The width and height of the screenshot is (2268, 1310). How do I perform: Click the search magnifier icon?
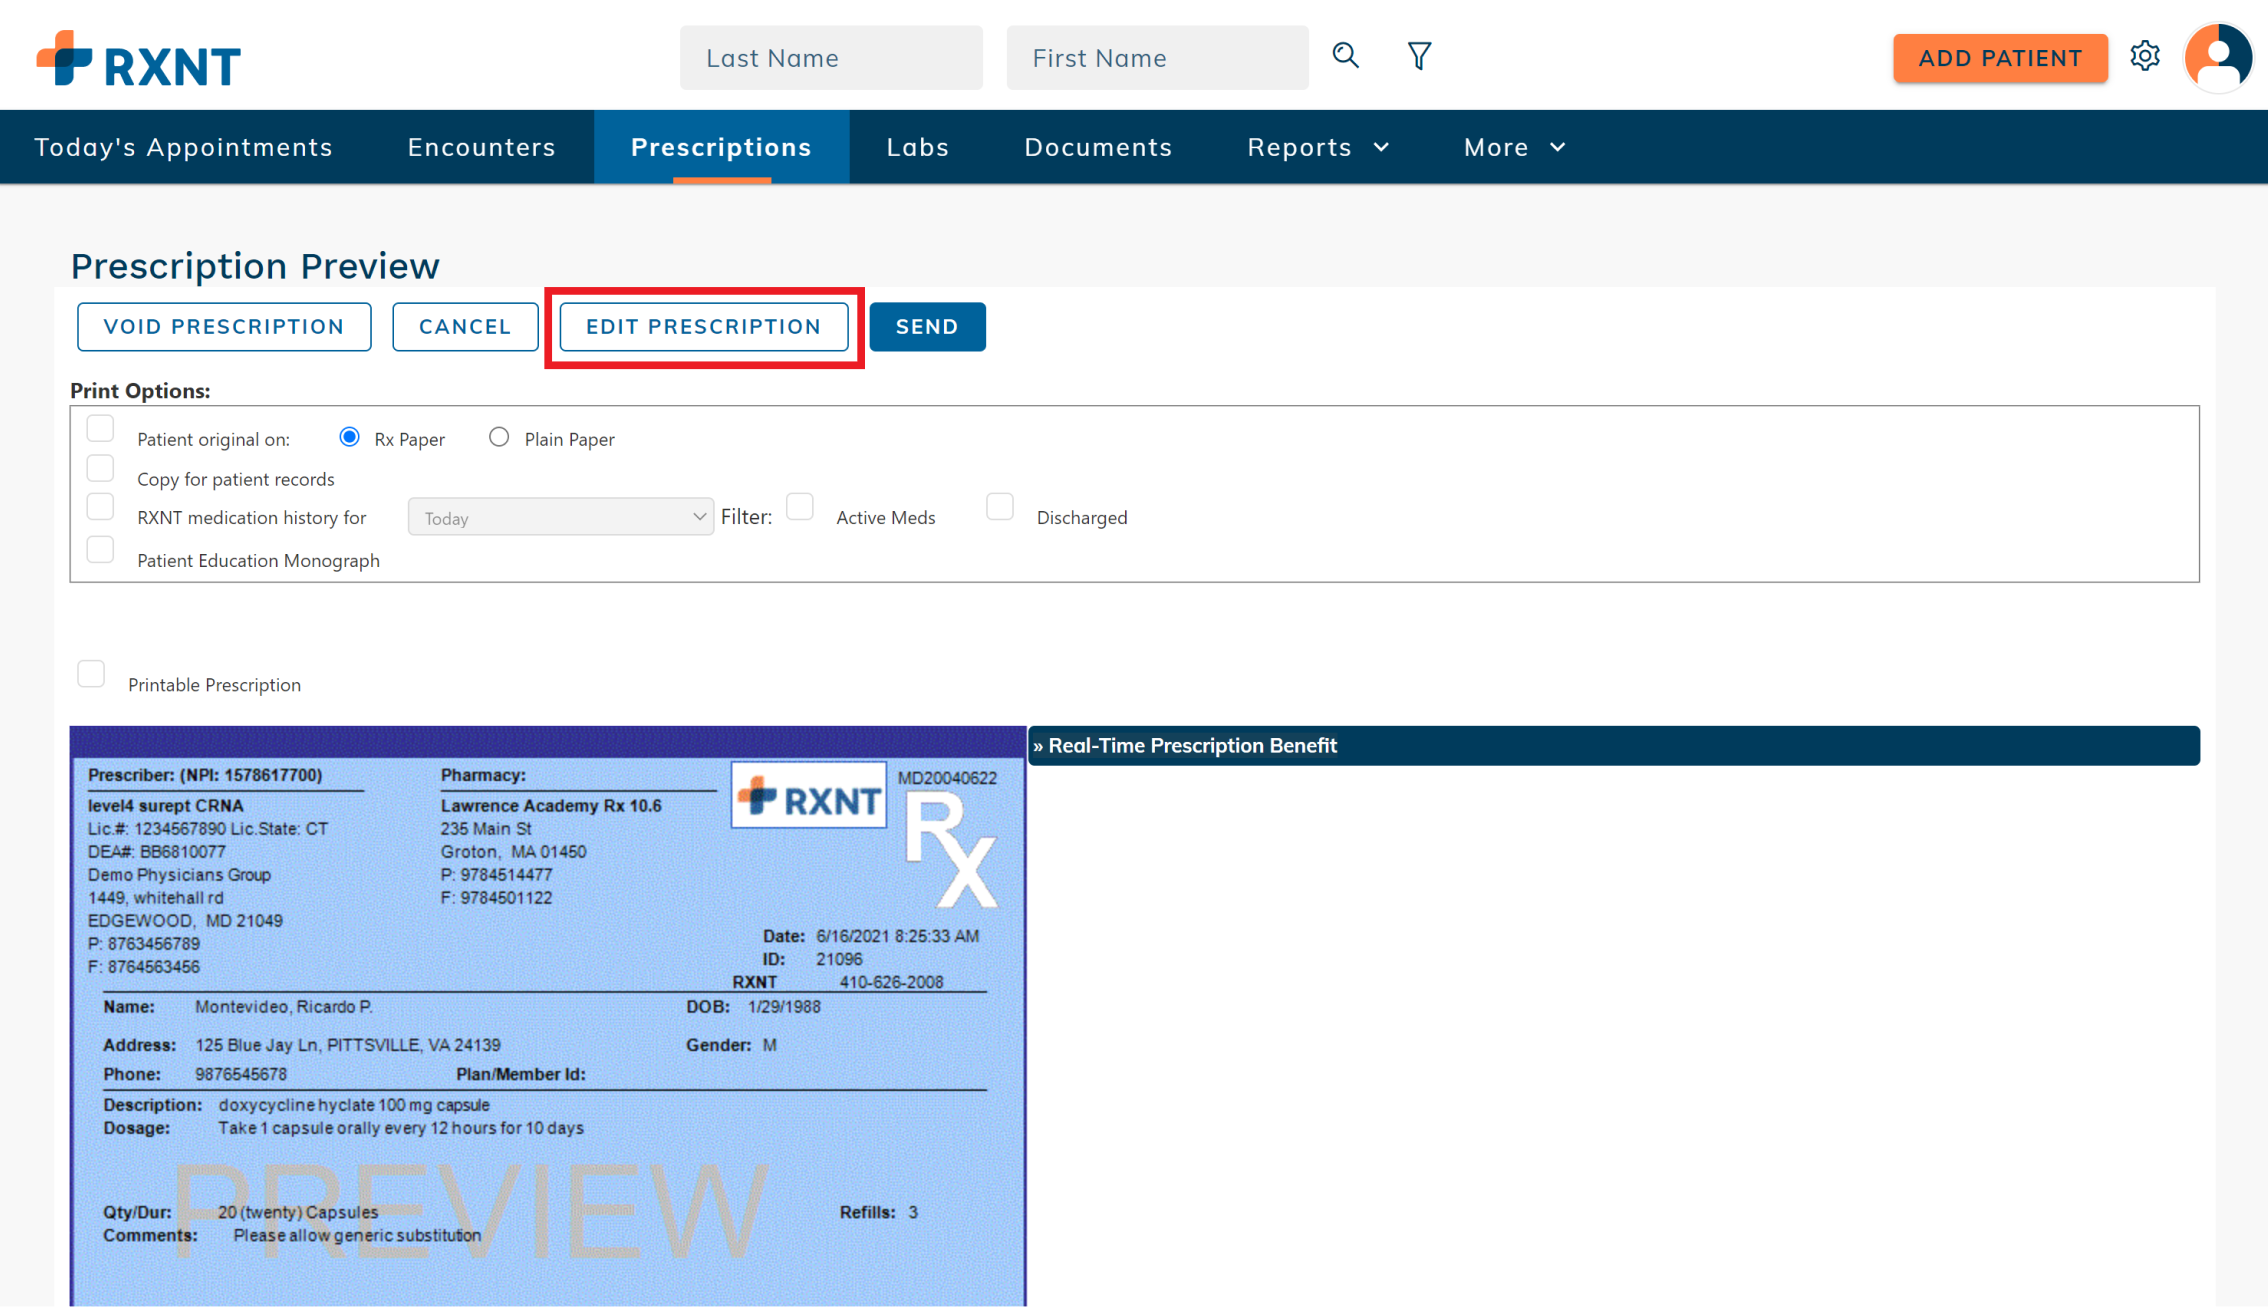click(1345, 56)
